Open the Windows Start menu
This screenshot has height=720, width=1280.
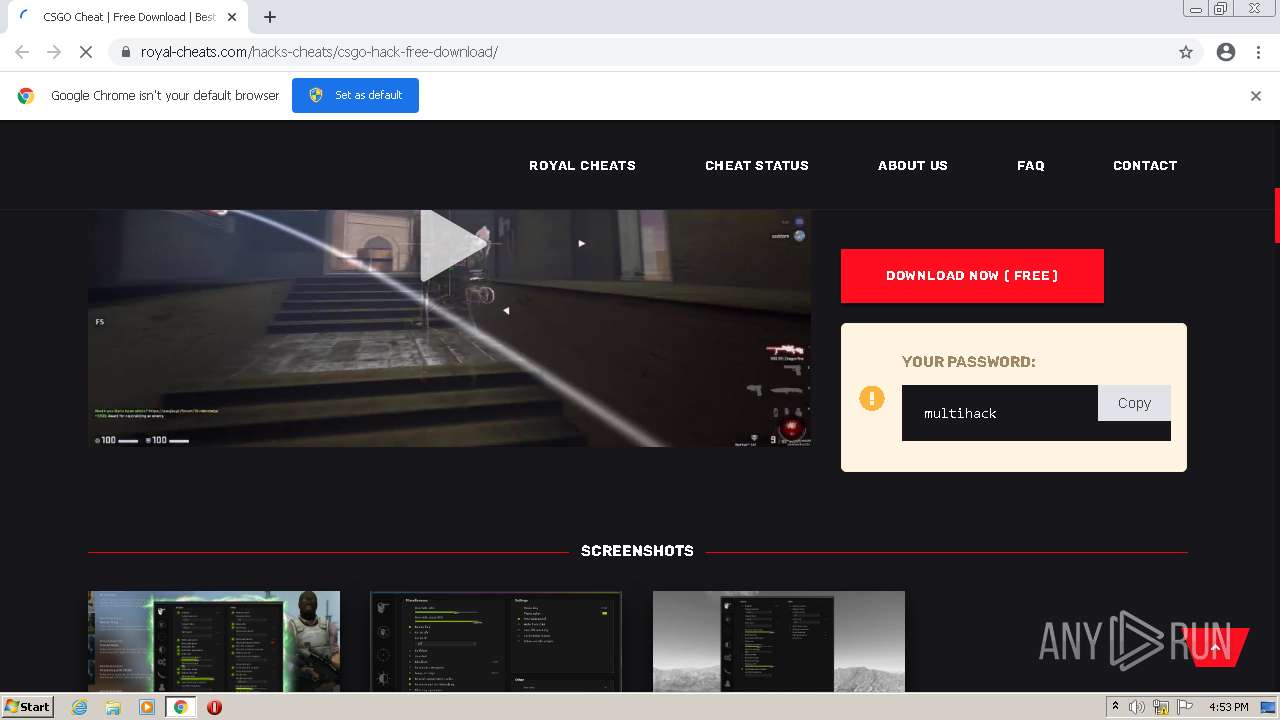tap(27, 707)
